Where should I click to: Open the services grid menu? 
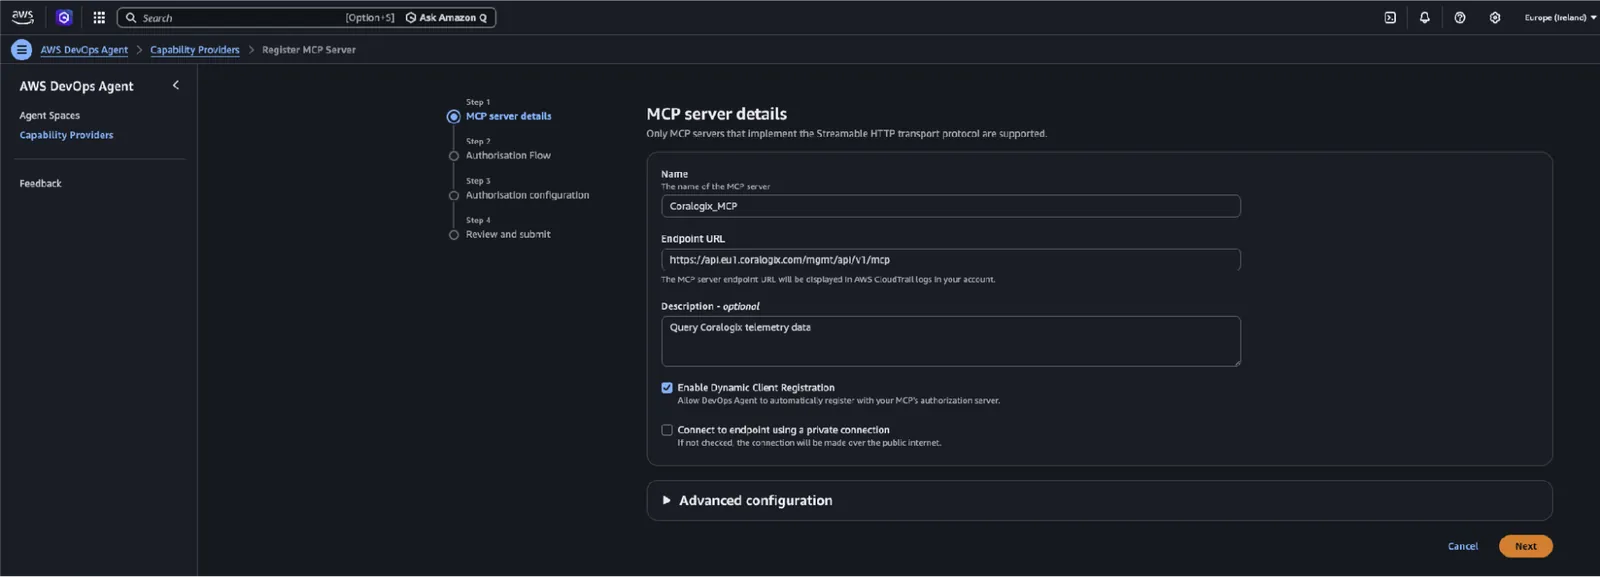(99, 17)
